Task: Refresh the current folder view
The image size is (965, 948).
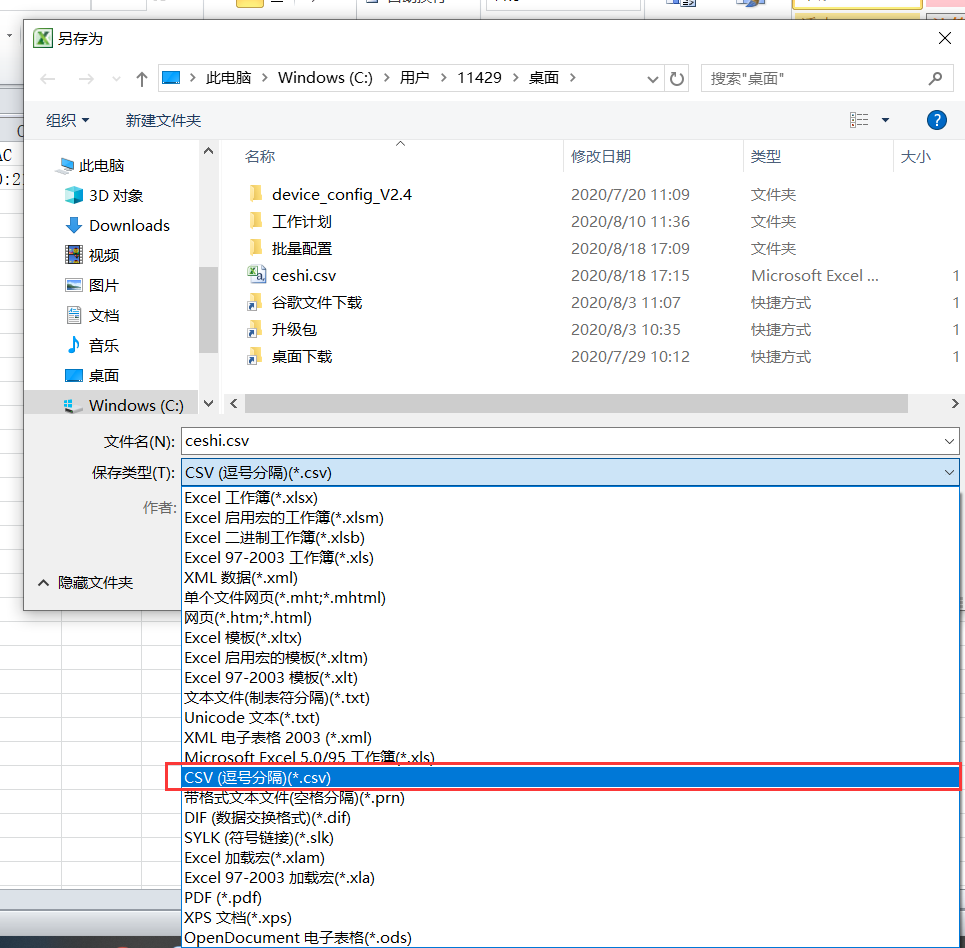Action: 677,78
